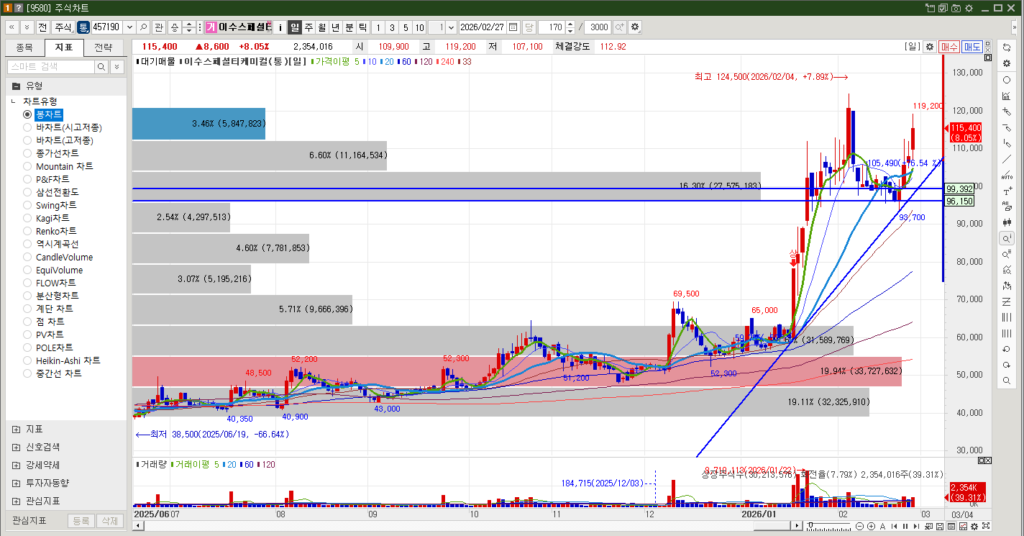The height and width of the screenshot is (536, 1024).
Task: Expand the 신호검색 tree section
Action: pos(15,447)
